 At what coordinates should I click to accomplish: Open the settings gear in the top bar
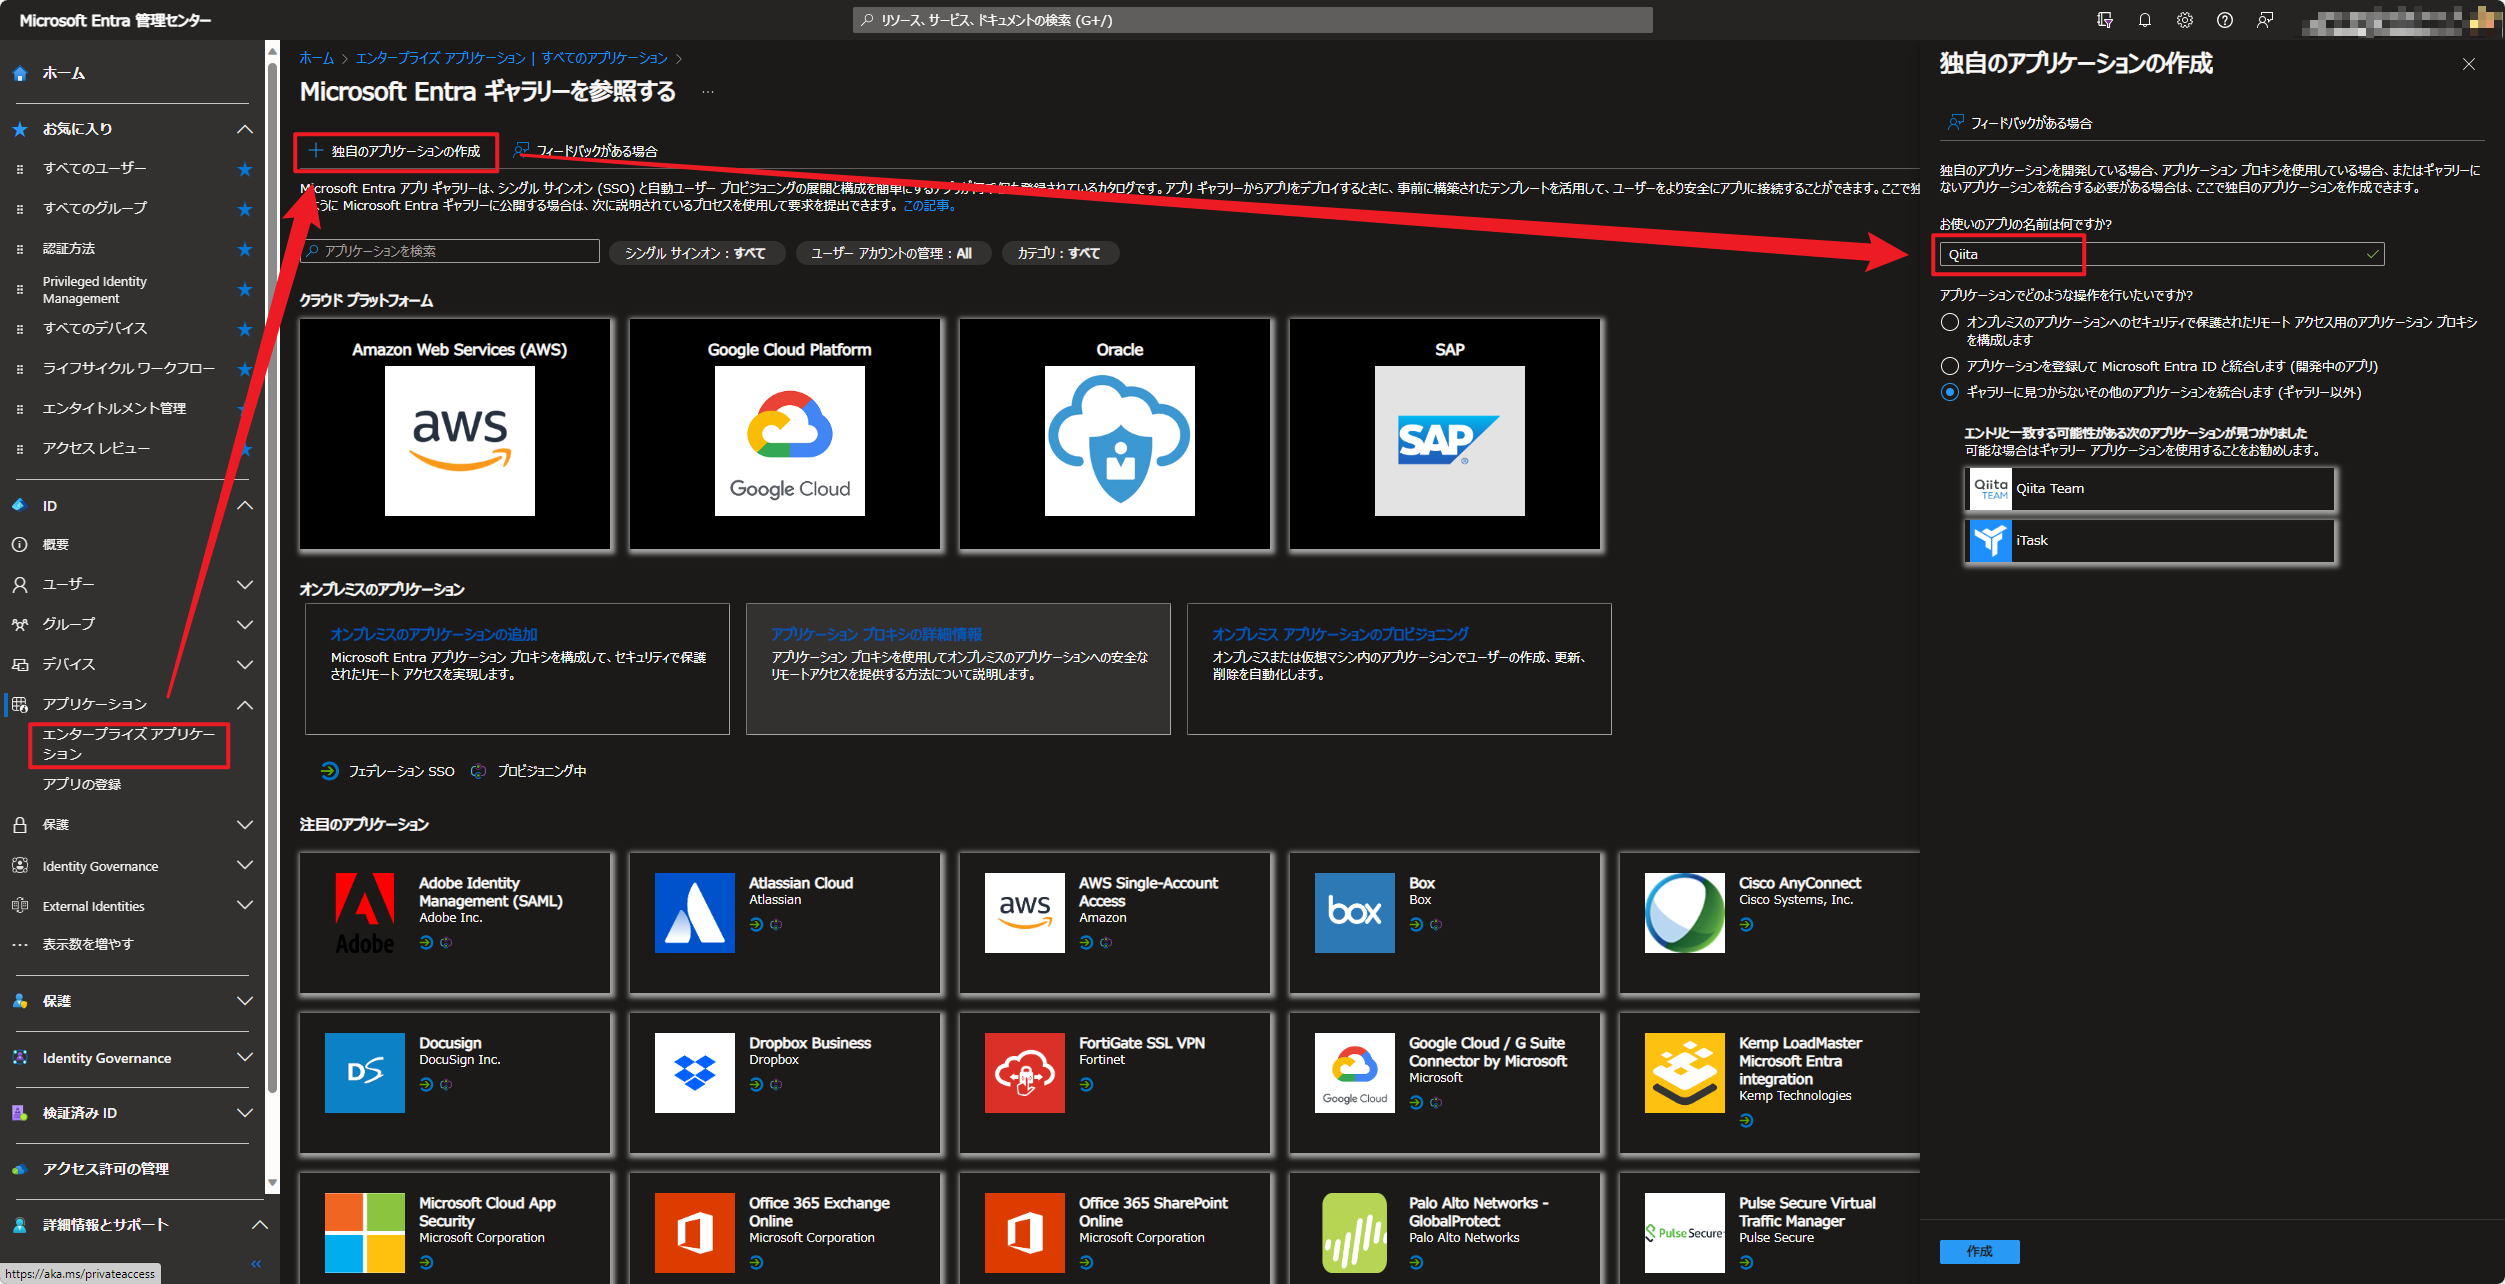[2185, 20]
